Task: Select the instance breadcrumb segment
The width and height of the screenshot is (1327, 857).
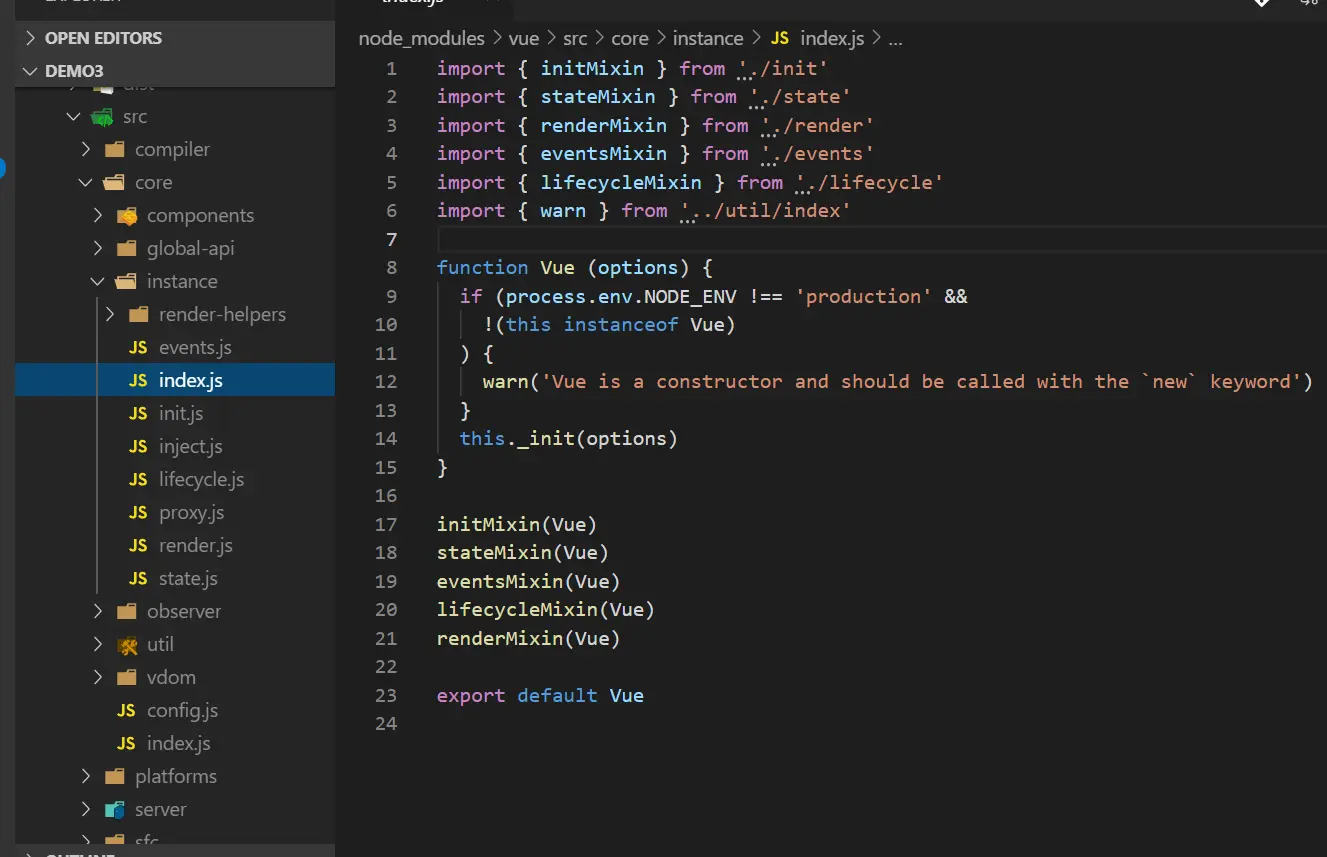Action: (x=708, y=39)
